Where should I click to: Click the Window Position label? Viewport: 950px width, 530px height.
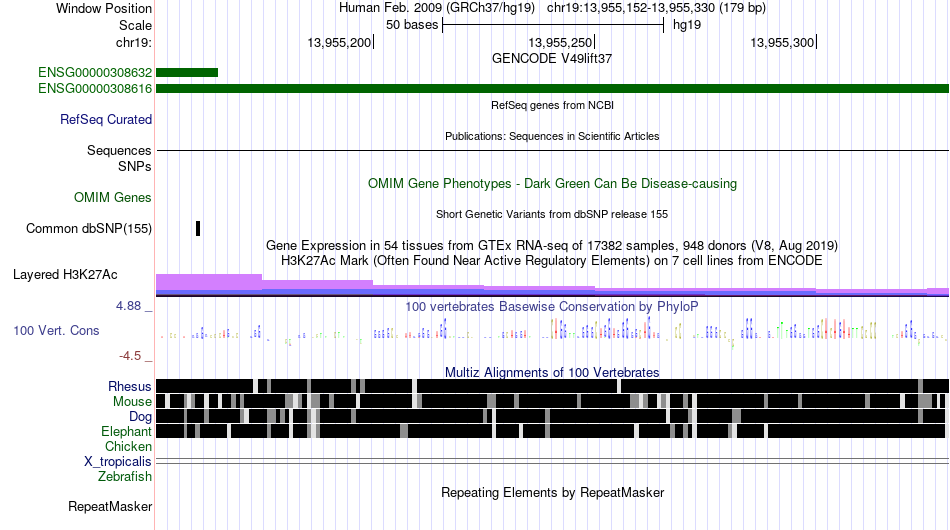tap(104, 8)
